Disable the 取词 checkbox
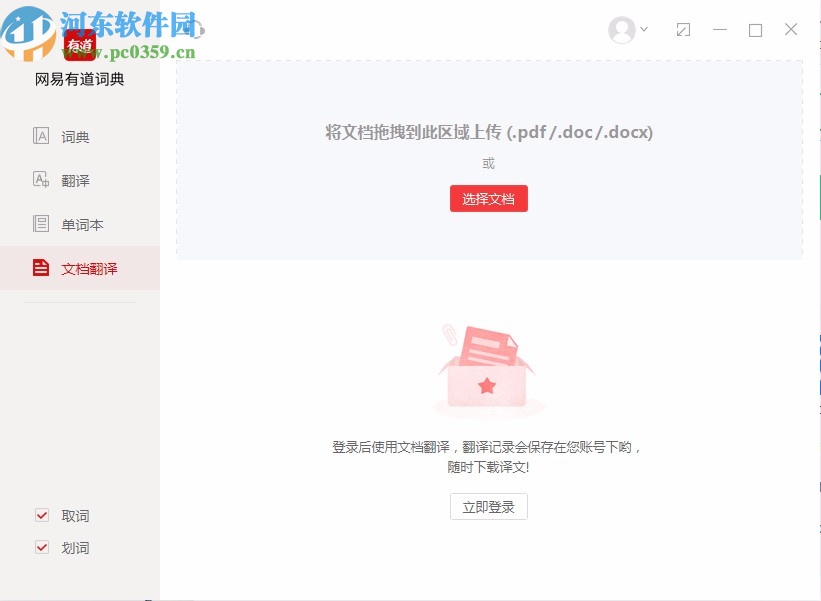Screen dimensions: 821x601 pyautogui.click(x=42, y=515)
